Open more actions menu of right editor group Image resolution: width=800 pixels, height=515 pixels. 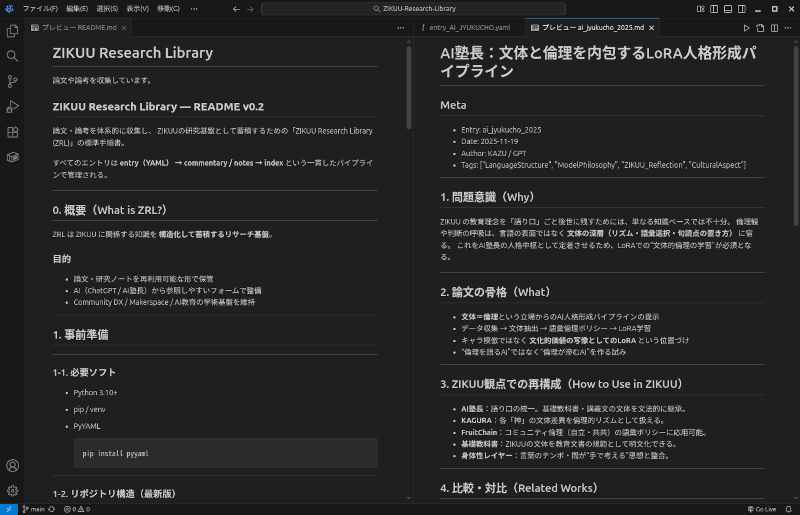[789, 27]
